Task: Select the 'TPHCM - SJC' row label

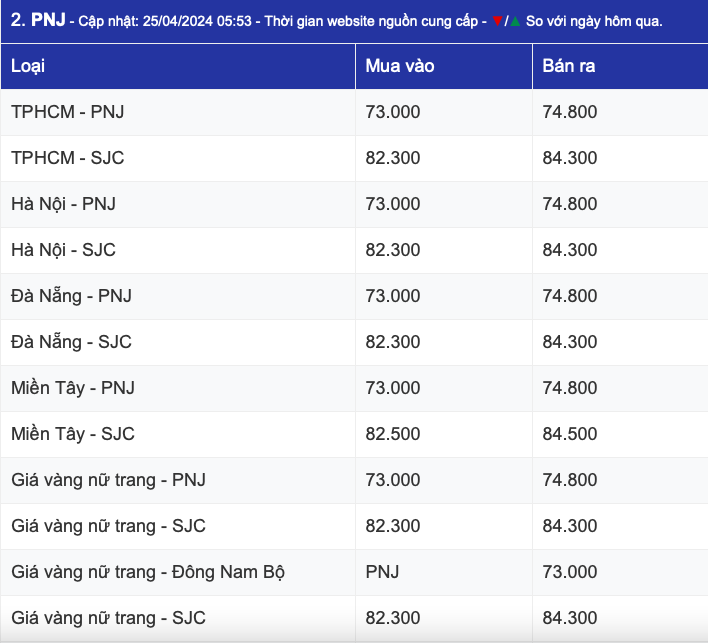Action: point(67,158)
